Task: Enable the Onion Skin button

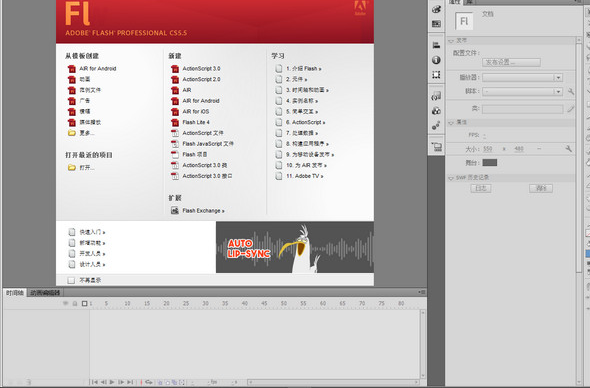Action: click(160, 382)
